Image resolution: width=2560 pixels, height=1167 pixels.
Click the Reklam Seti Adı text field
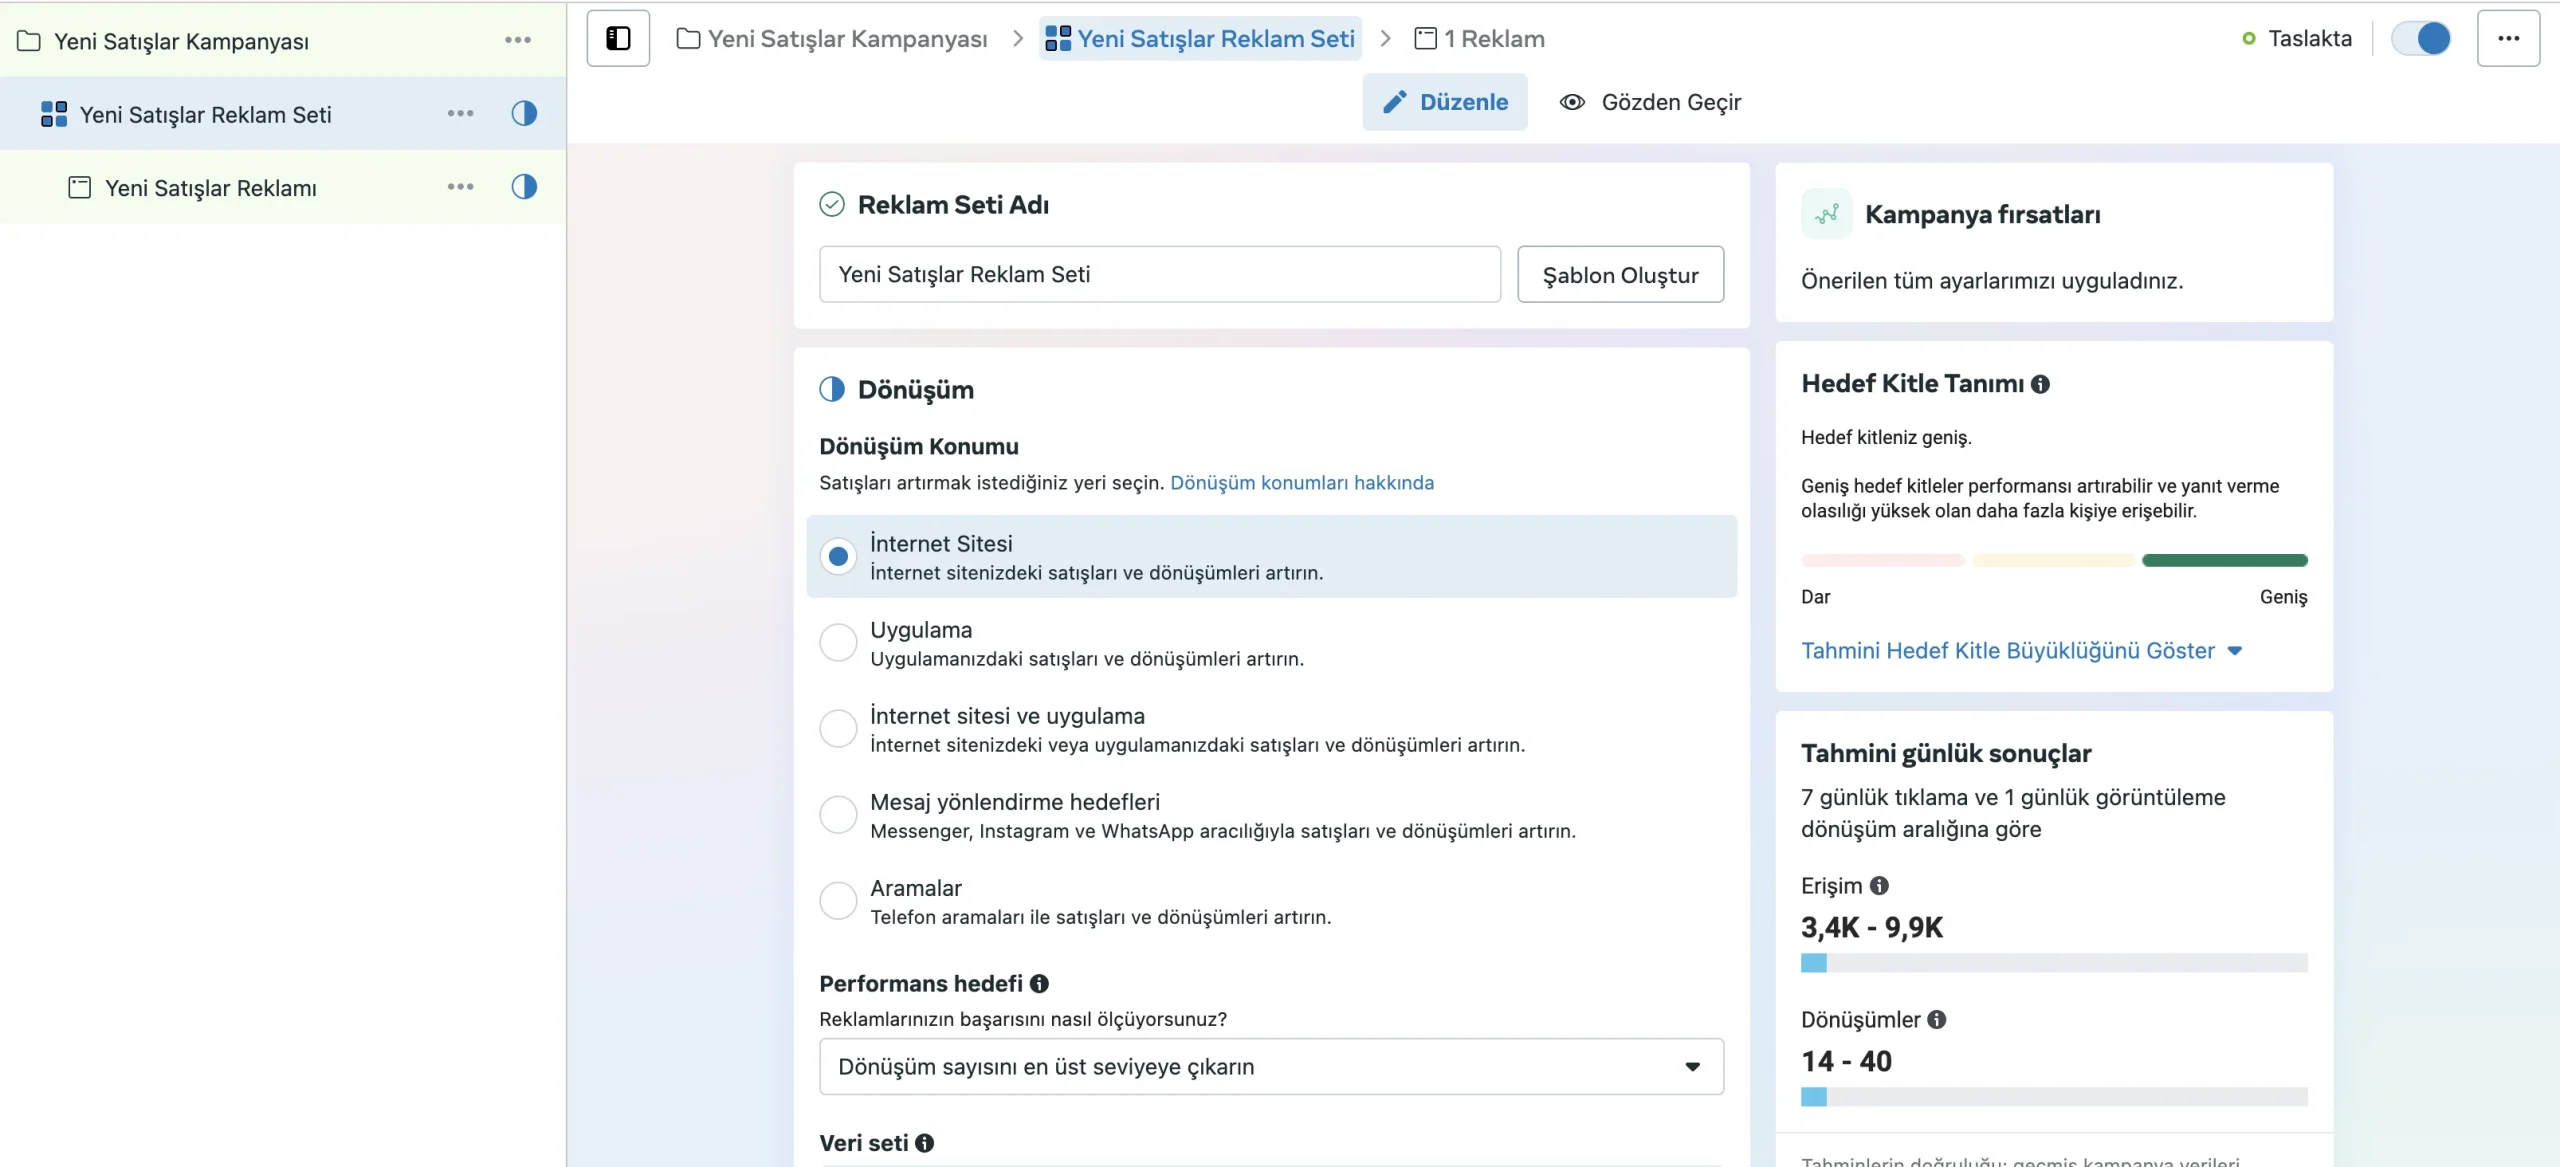click(x=1160, y=275)
